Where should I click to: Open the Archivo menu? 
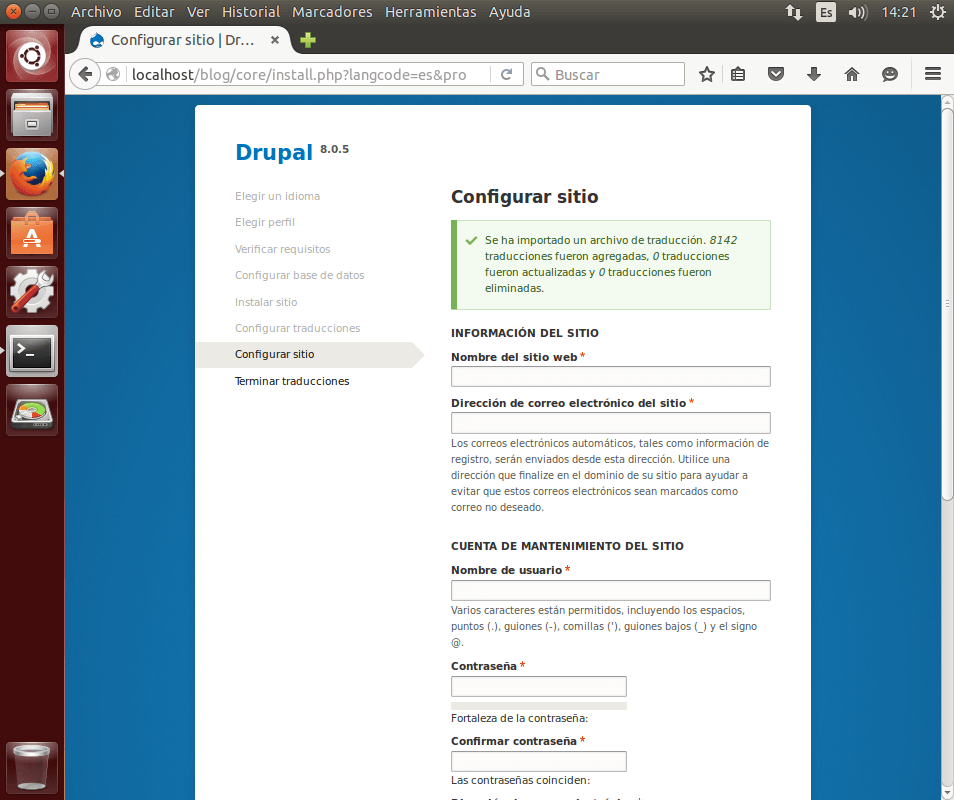96,12
